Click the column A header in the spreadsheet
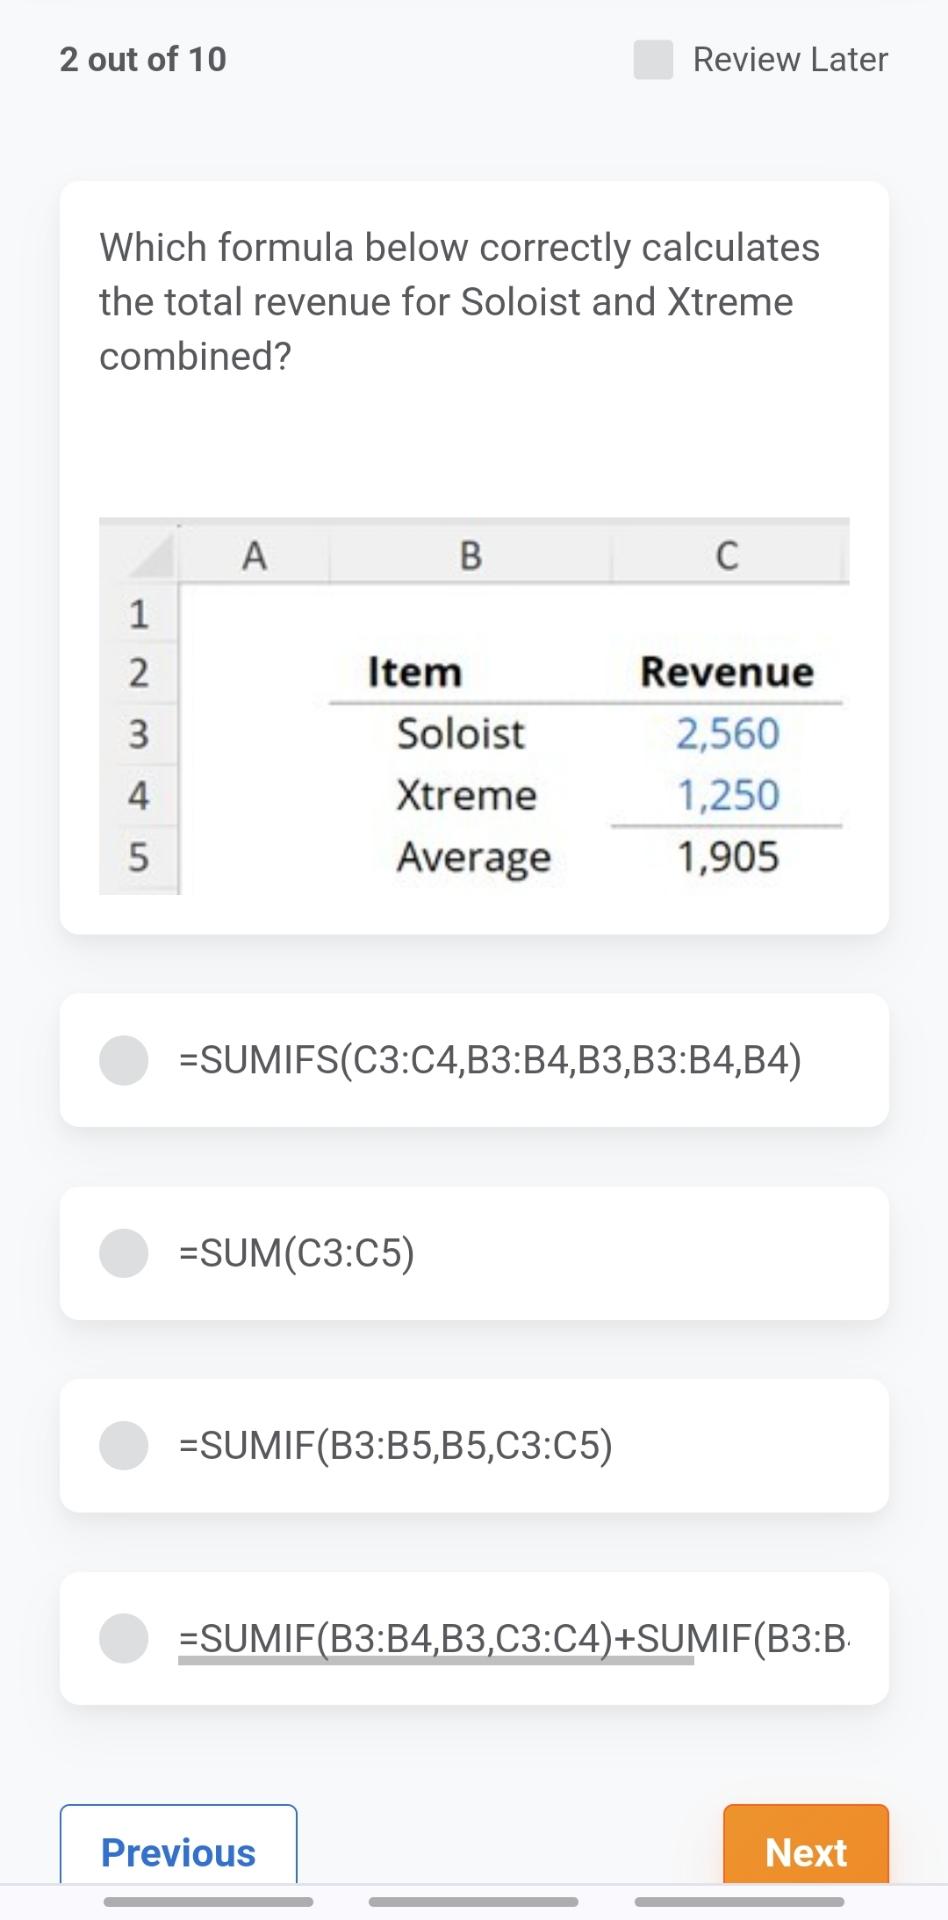The width and height of the screenshot is (948, 1920). tap(254, 555)
